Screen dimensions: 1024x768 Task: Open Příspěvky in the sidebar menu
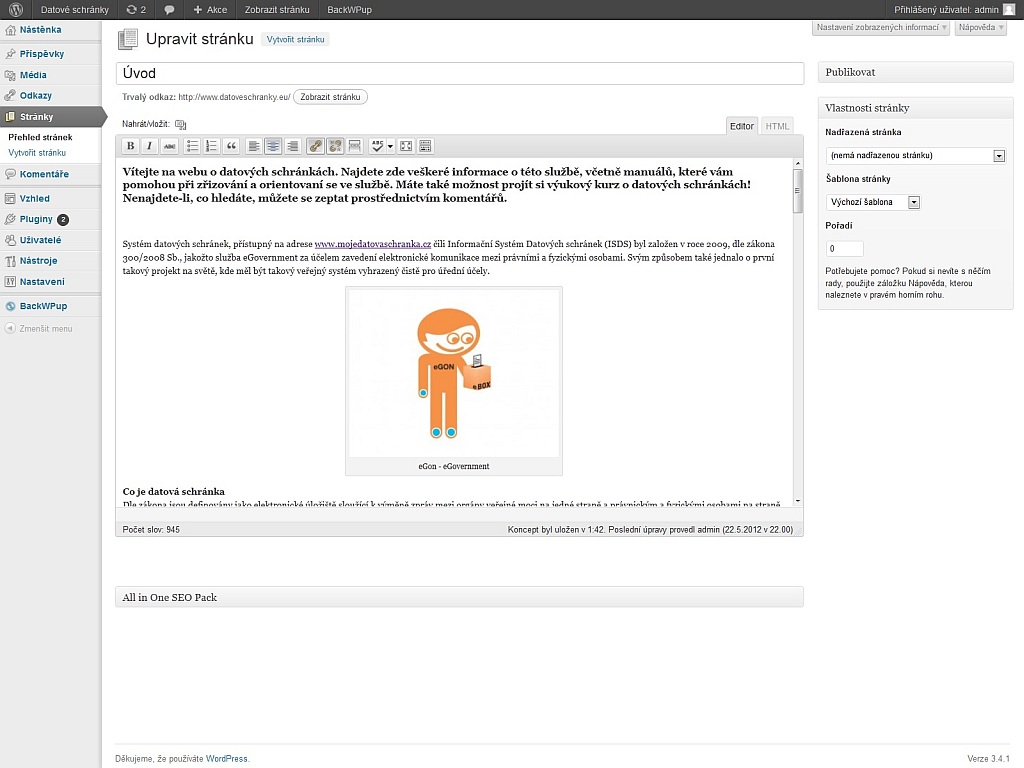point(42,54)
